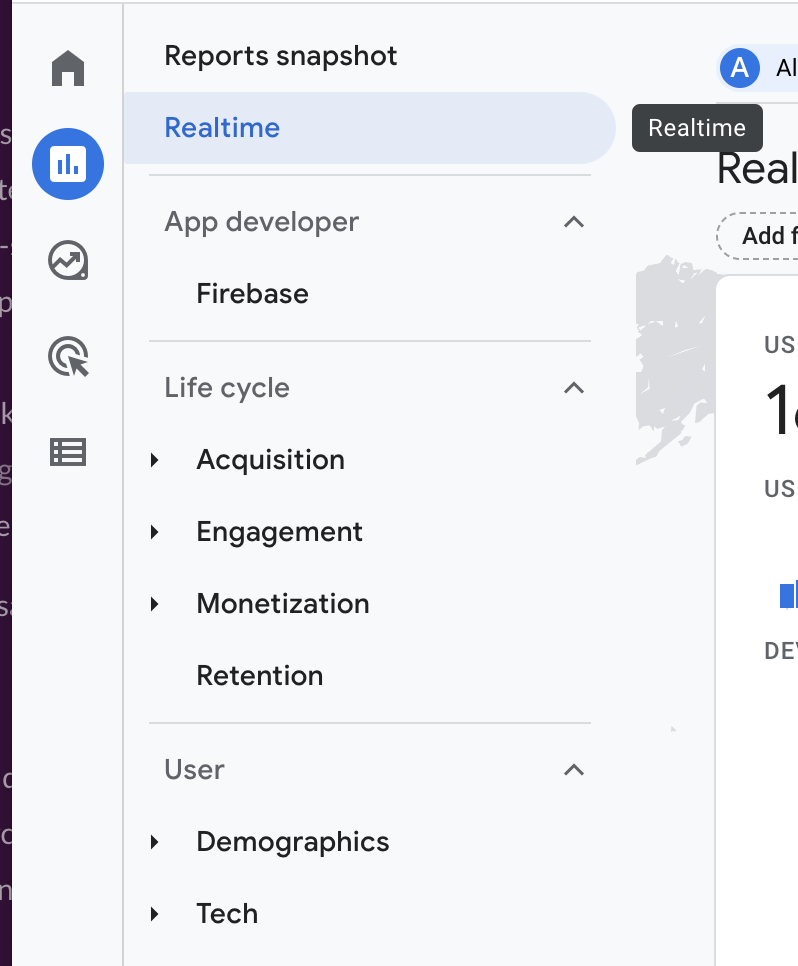Viewport: 798px width, 966px height.
Task: Expand the Monetization submenu arrow
Action: pos(155,604)
